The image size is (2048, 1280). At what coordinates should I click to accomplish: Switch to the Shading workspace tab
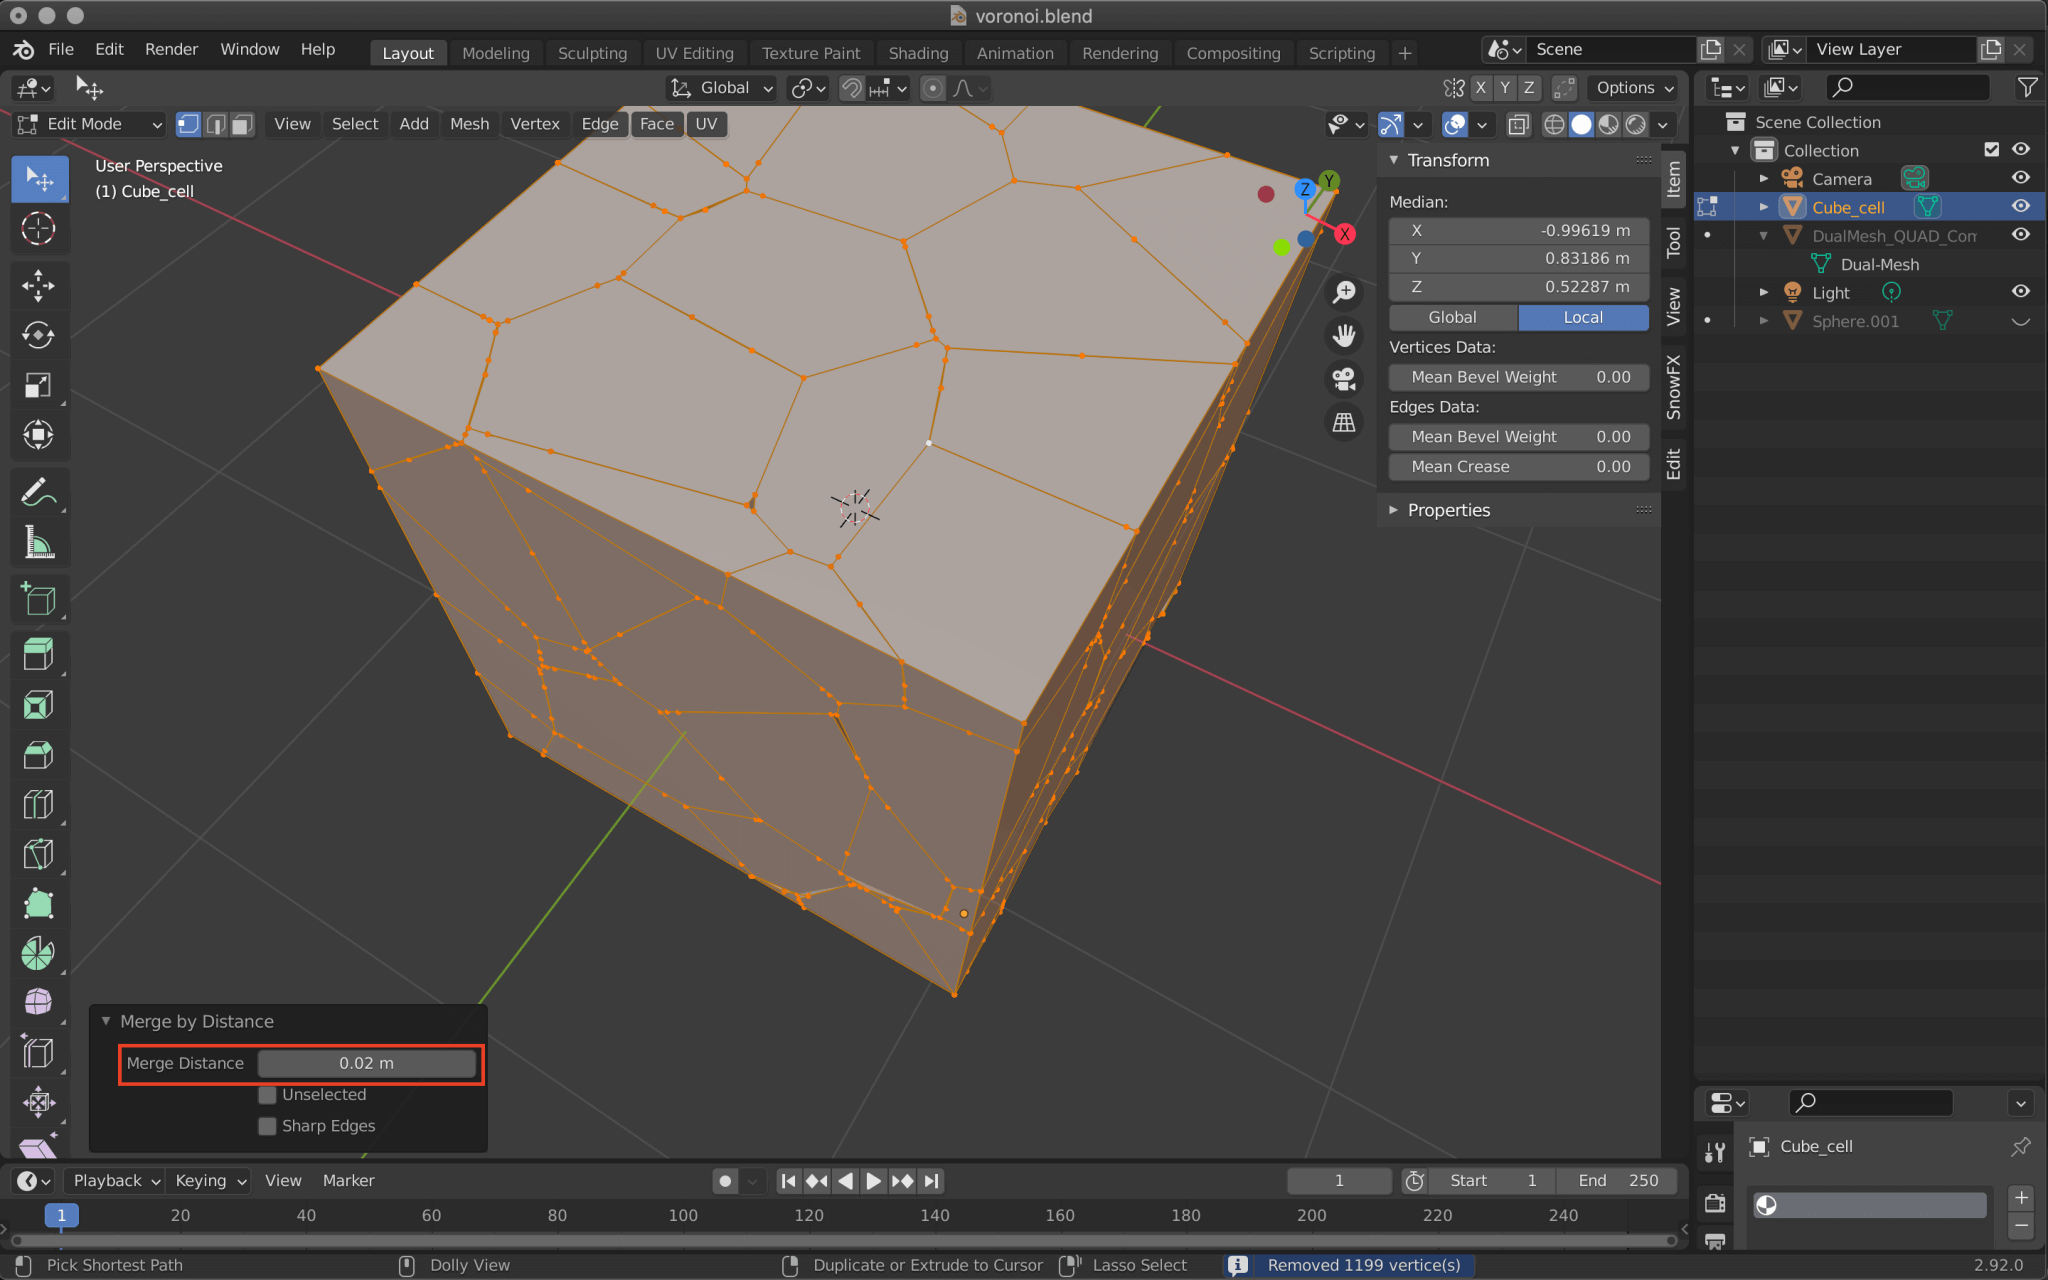pyautogui.click(x=918, y=52)
